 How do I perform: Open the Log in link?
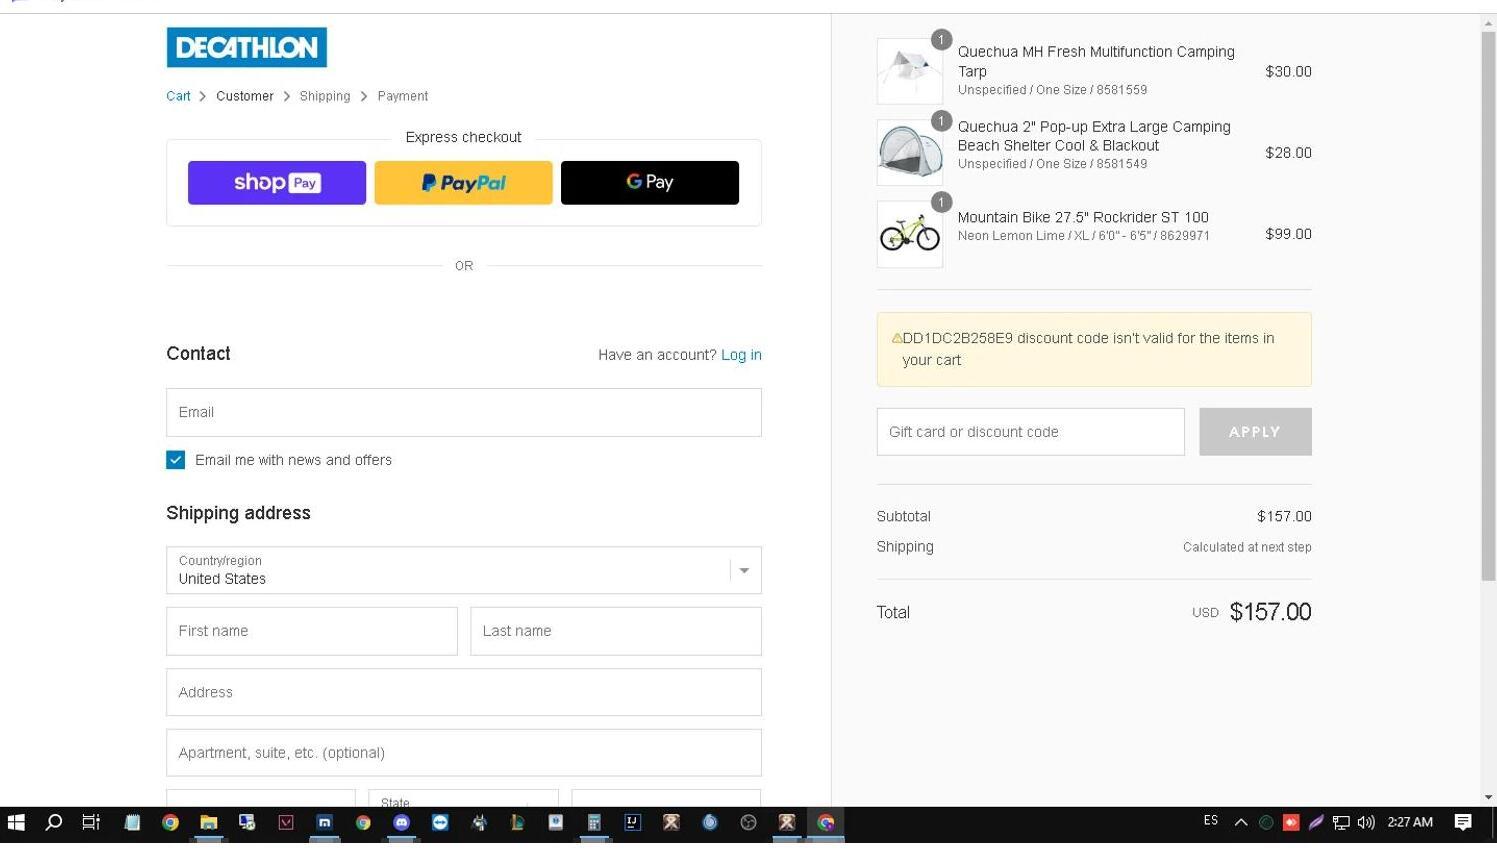[x=741, y=355]
